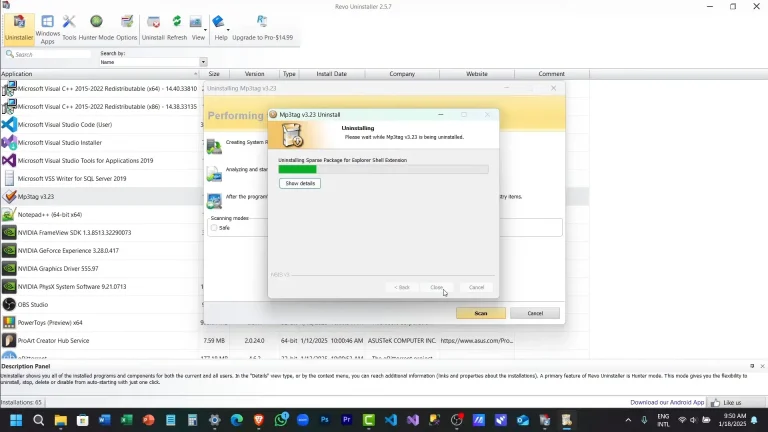Activate Hunter Mode
Screen dimensions: 768x432
click(x=96, y=28)
